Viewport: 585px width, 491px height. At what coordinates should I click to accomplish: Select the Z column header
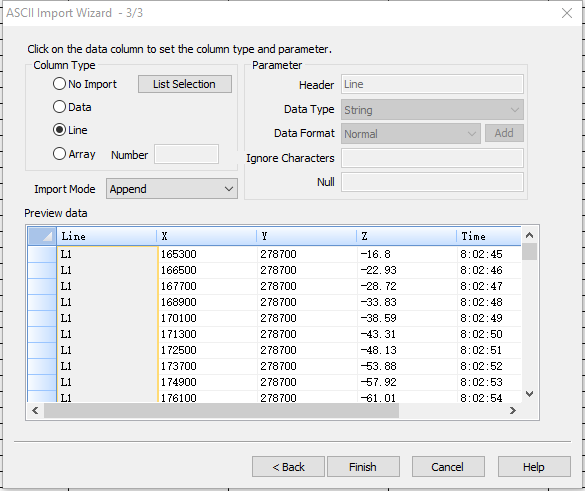pos(406,236)
